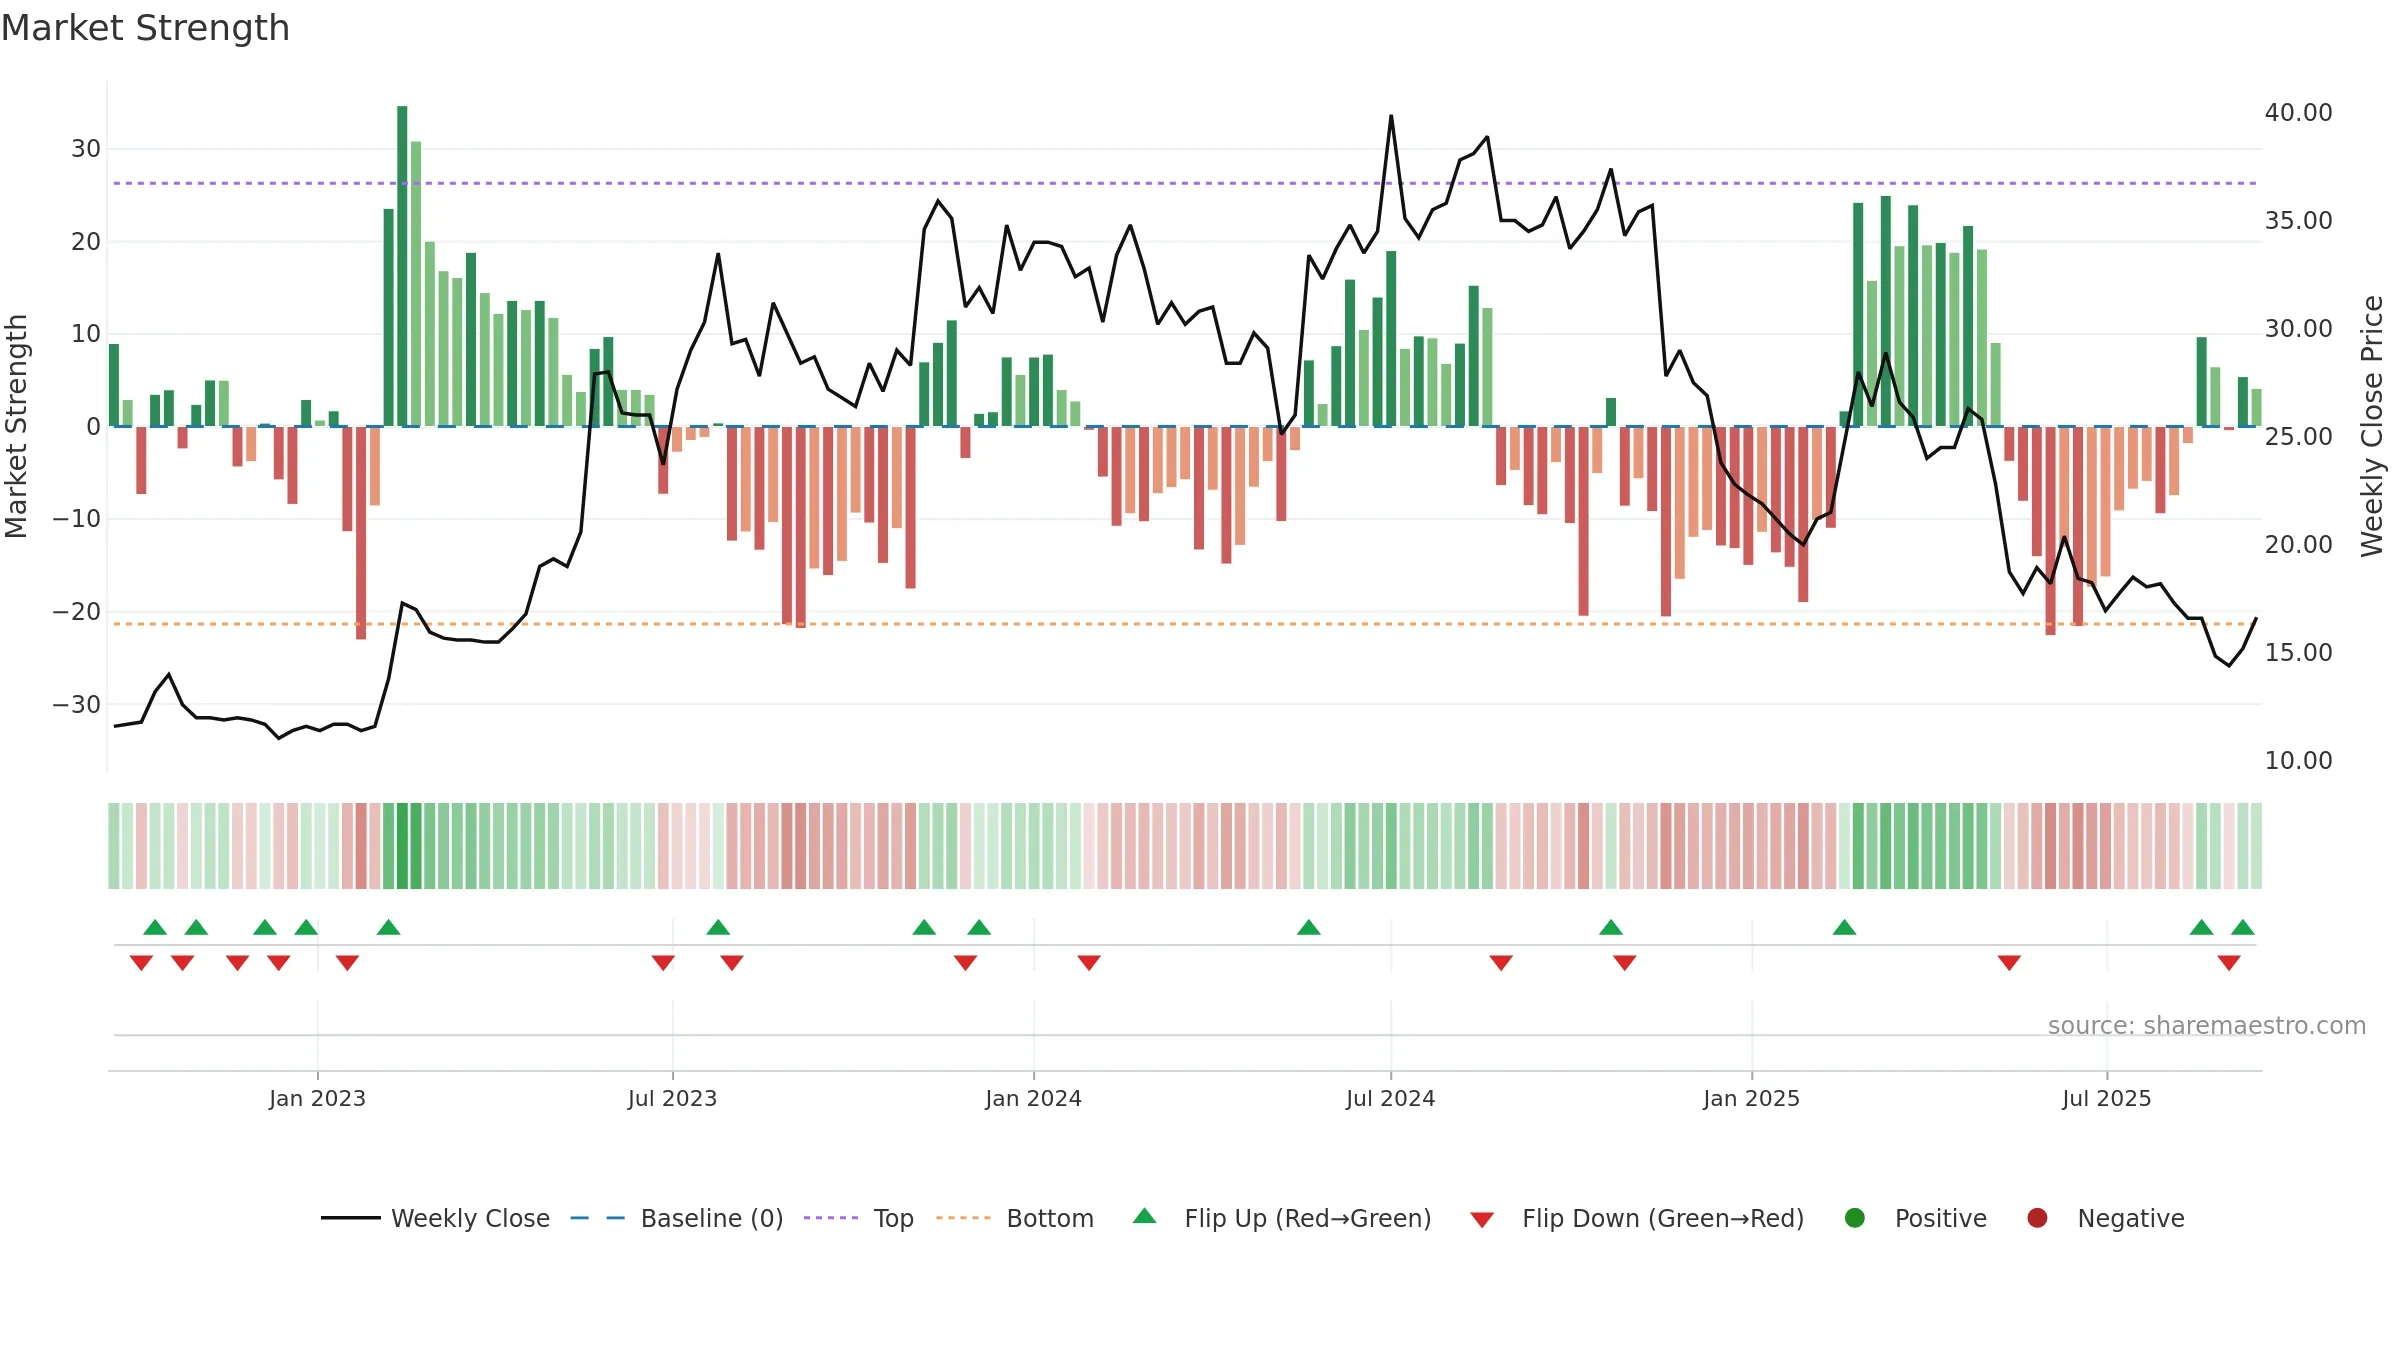The width and height of the screenshot is (2400, 1350).
Task: Click the flip-down marker just before Jul 2023
Action: click(x=663, y=962)
